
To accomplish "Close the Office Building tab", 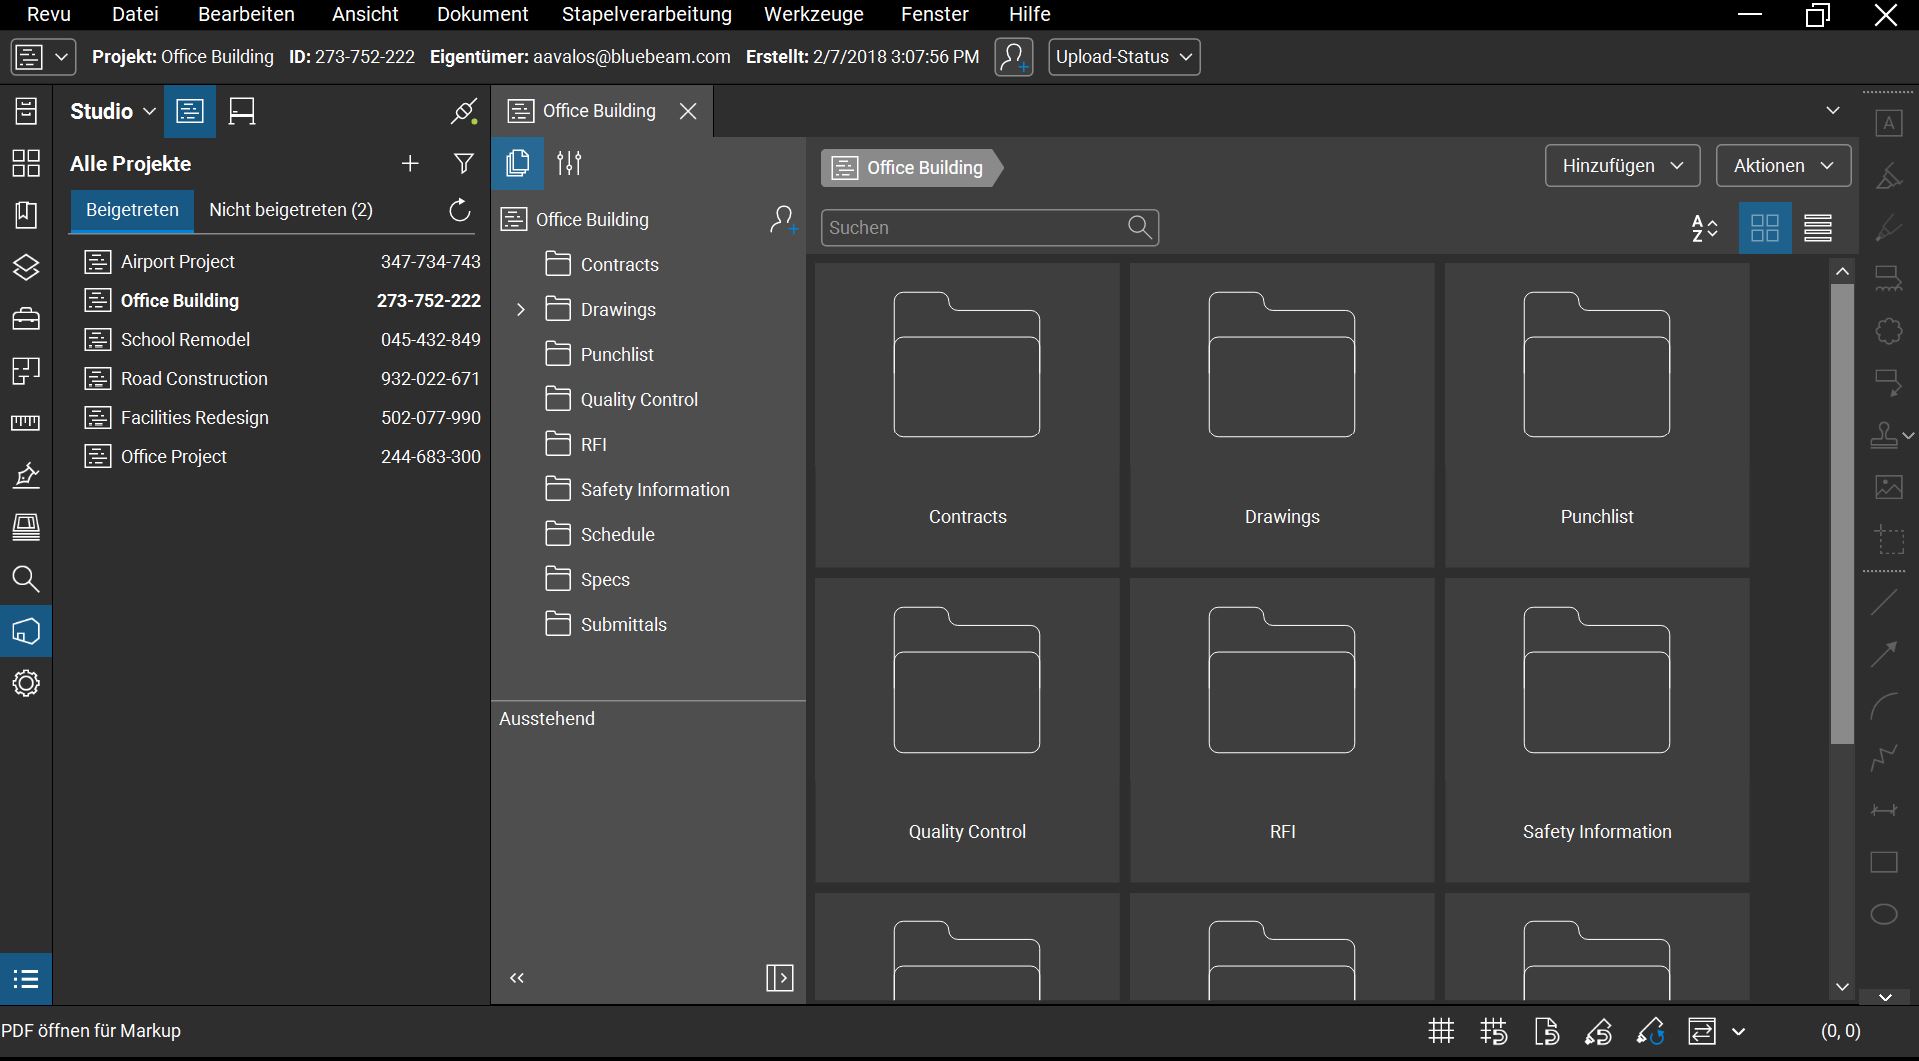I will [688, 111].
